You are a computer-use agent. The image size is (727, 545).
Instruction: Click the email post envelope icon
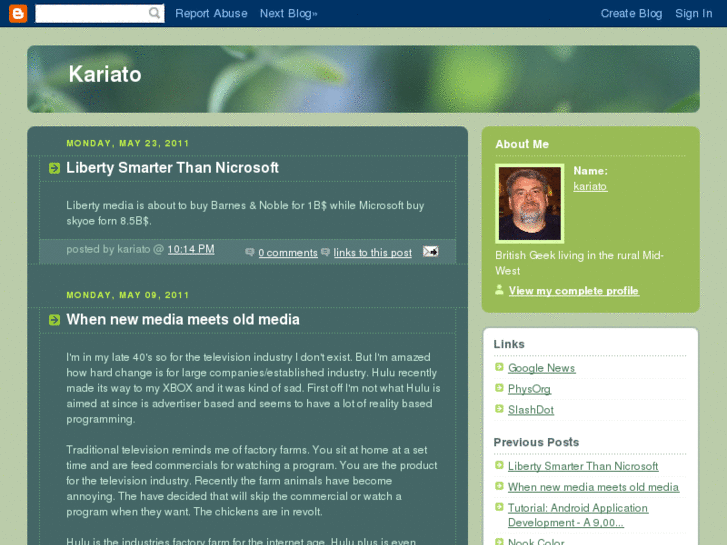(x=431, y=251)
